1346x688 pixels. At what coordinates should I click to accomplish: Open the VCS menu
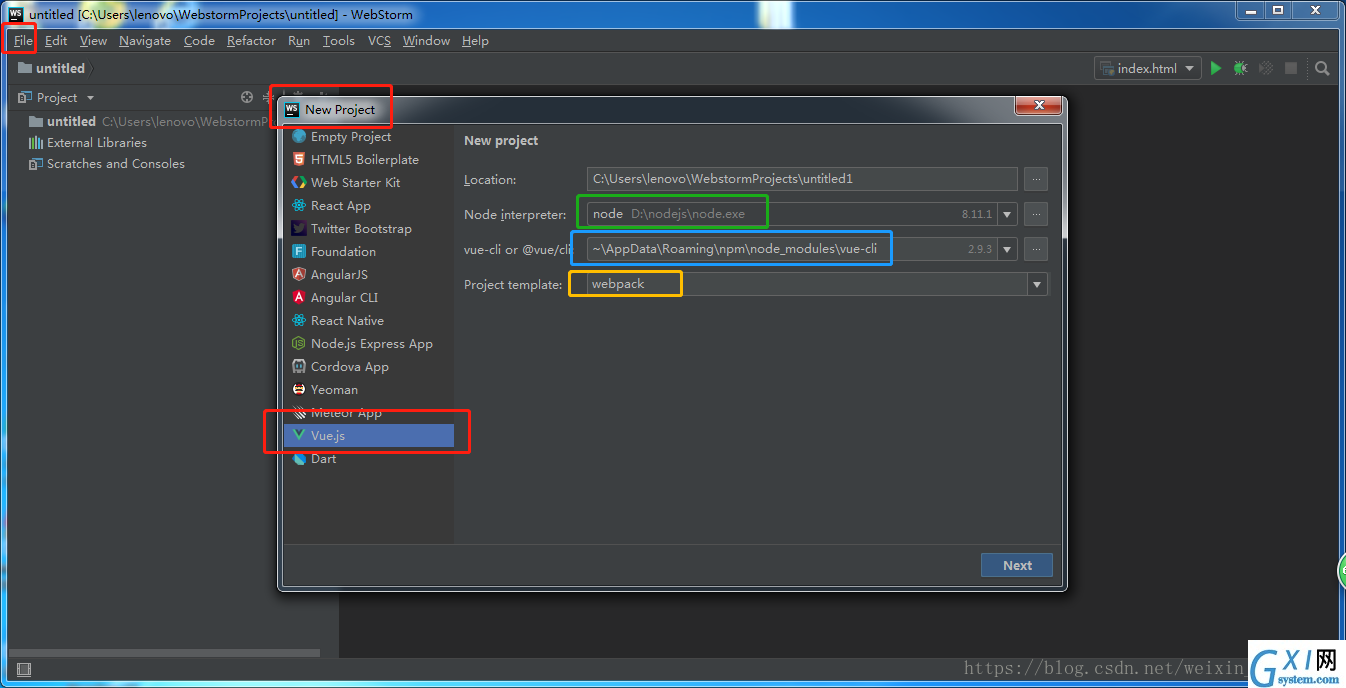click(379, 41)
